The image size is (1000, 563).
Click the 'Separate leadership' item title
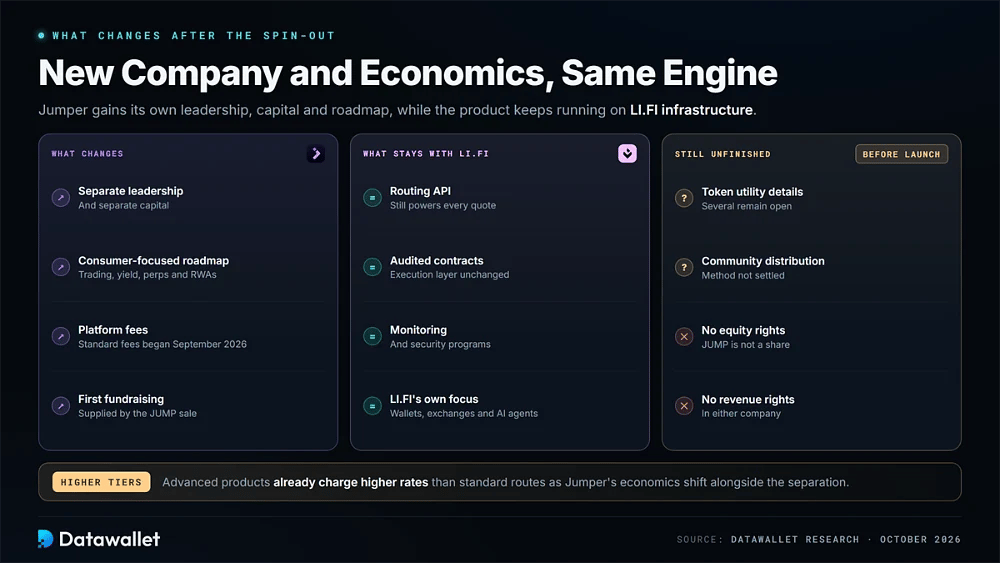coord(131,191)
